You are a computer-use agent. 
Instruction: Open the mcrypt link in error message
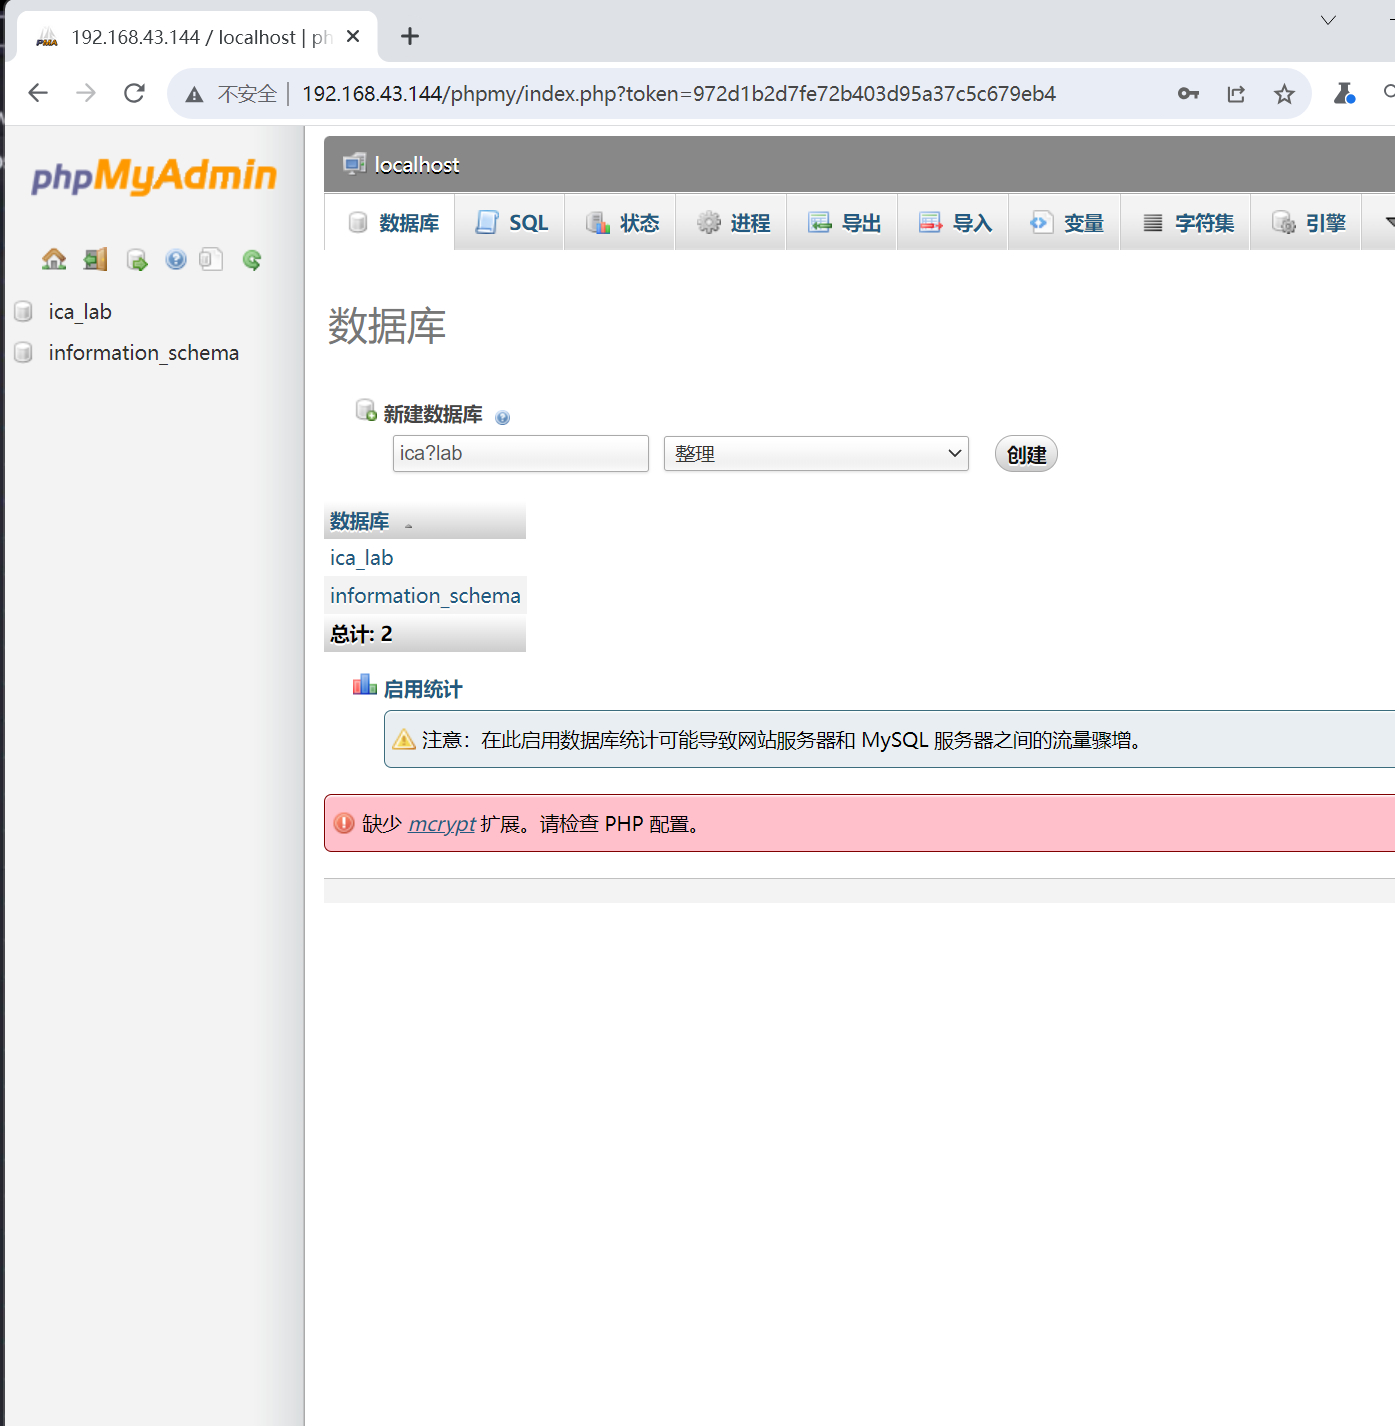pyautogui.click(x=442, y=824)
